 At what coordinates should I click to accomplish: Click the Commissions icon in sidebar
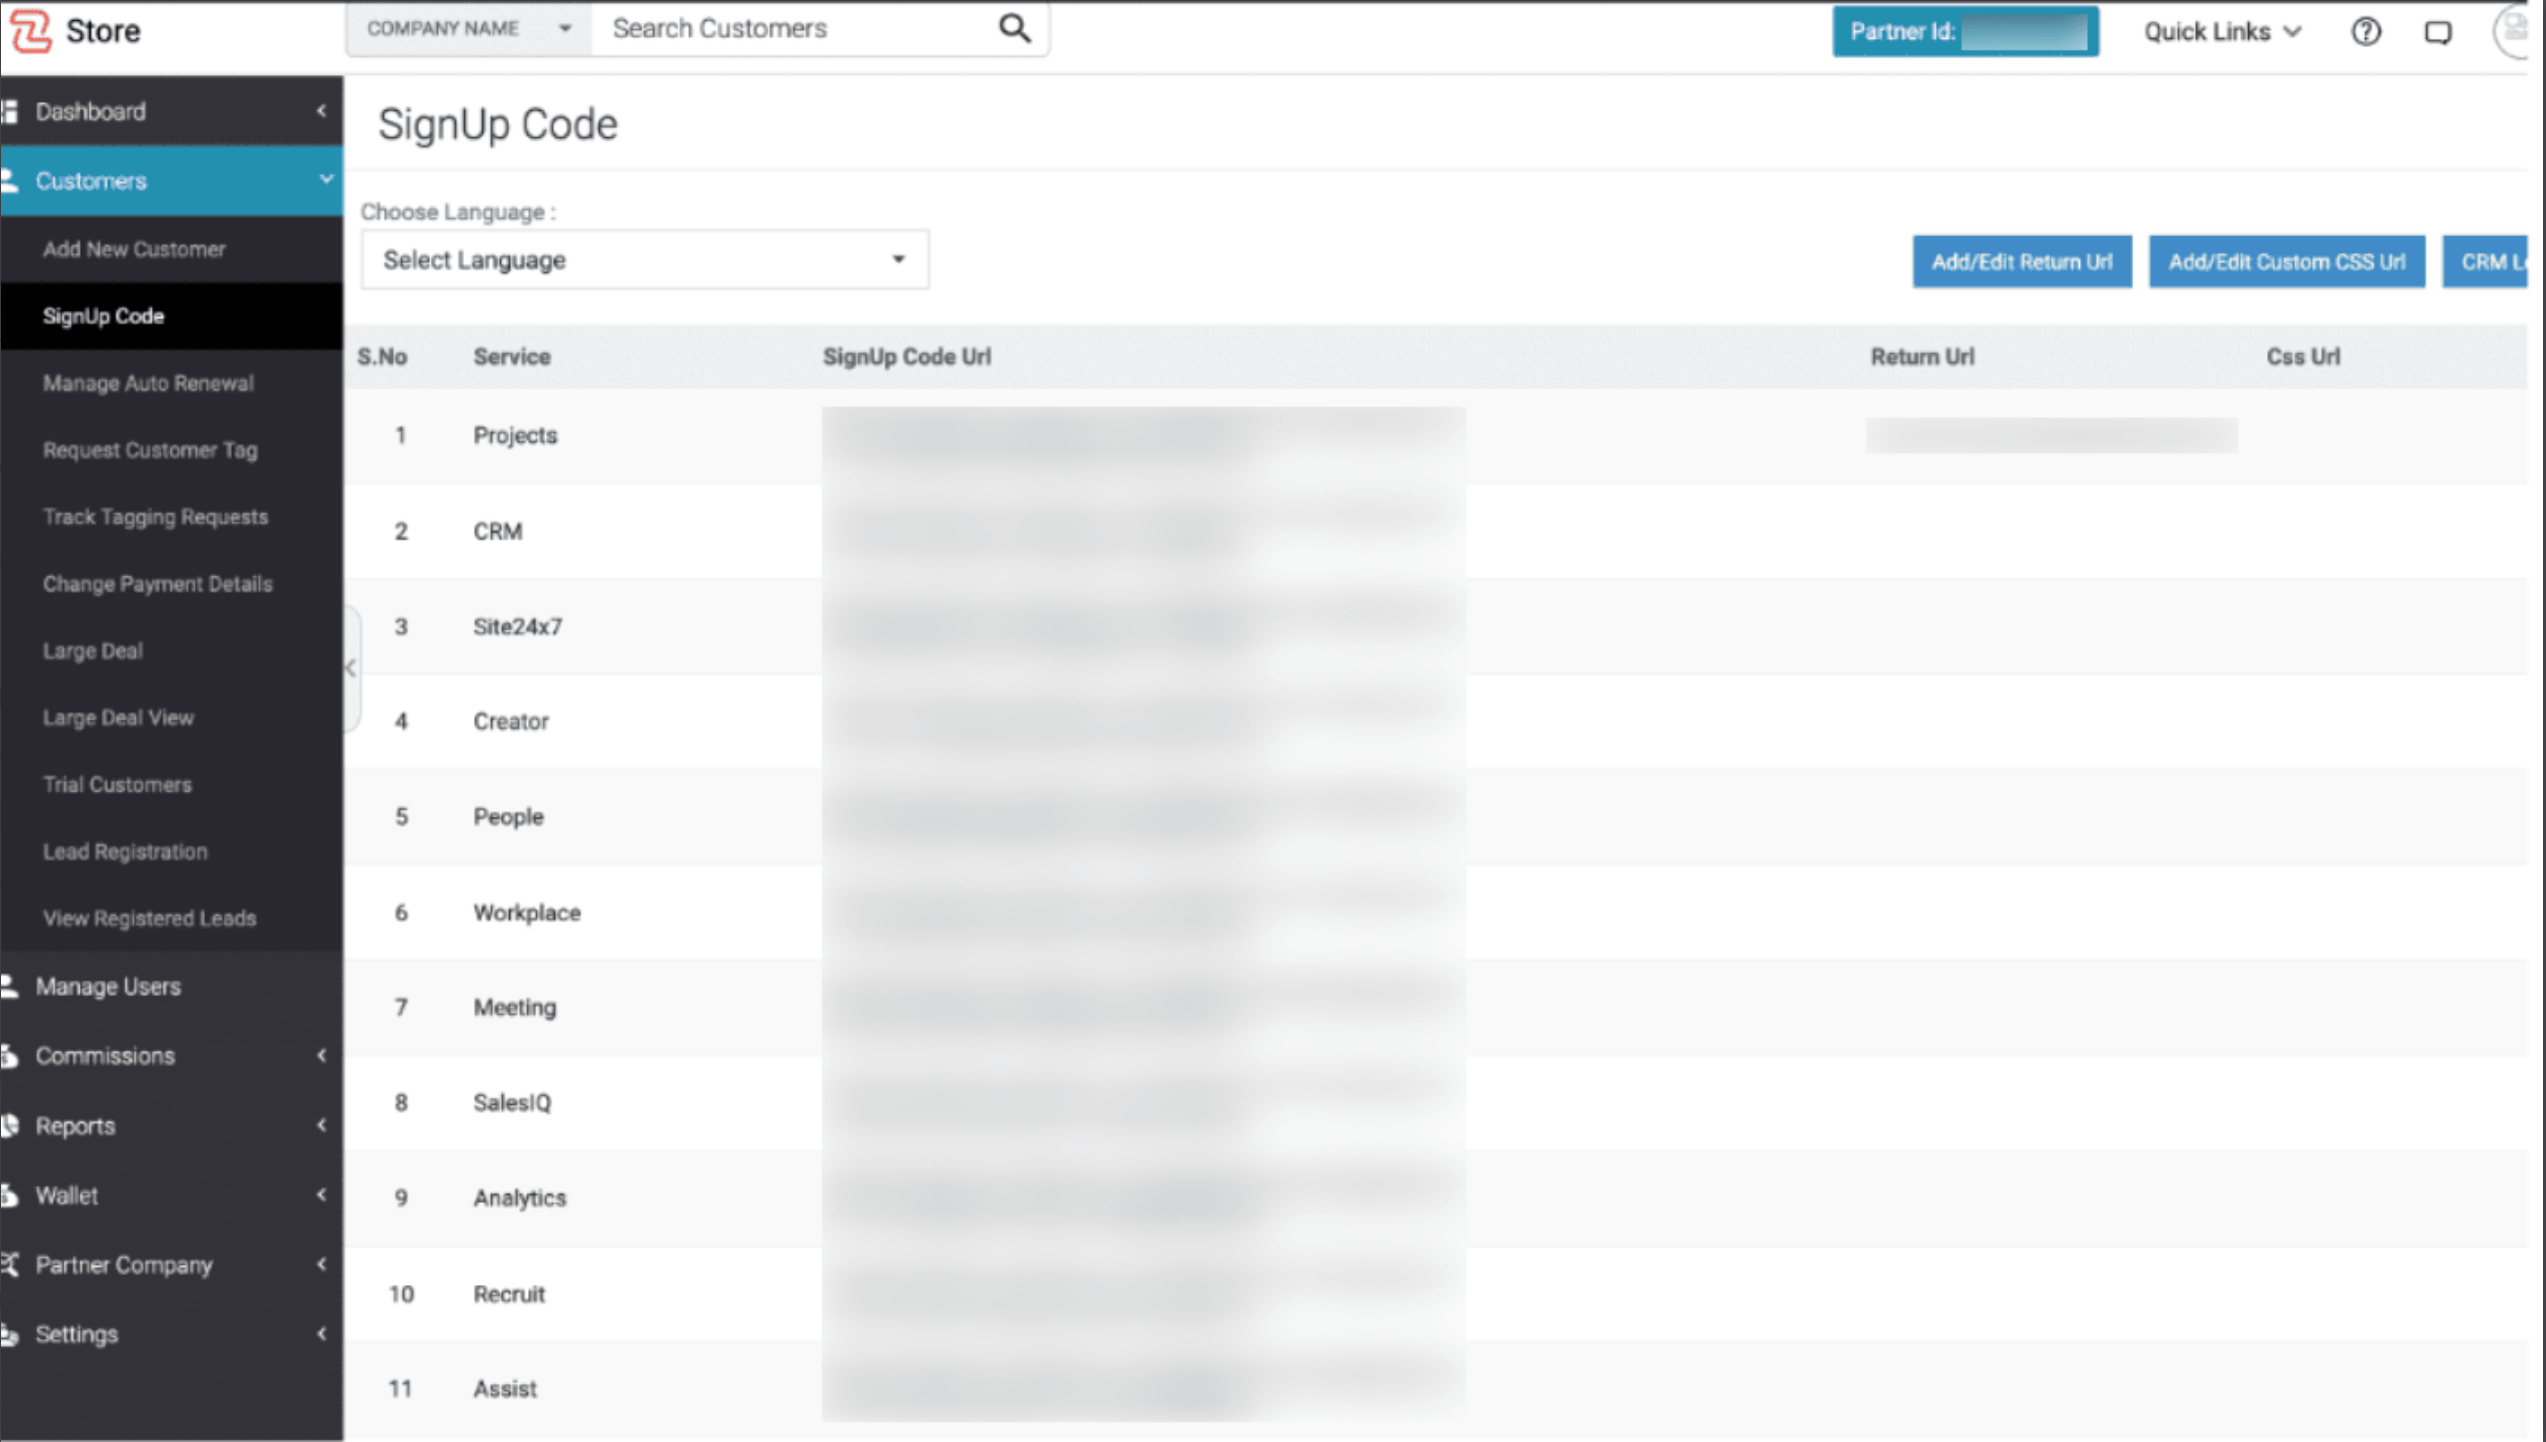pyautogui.click(x=10, y=1055)
